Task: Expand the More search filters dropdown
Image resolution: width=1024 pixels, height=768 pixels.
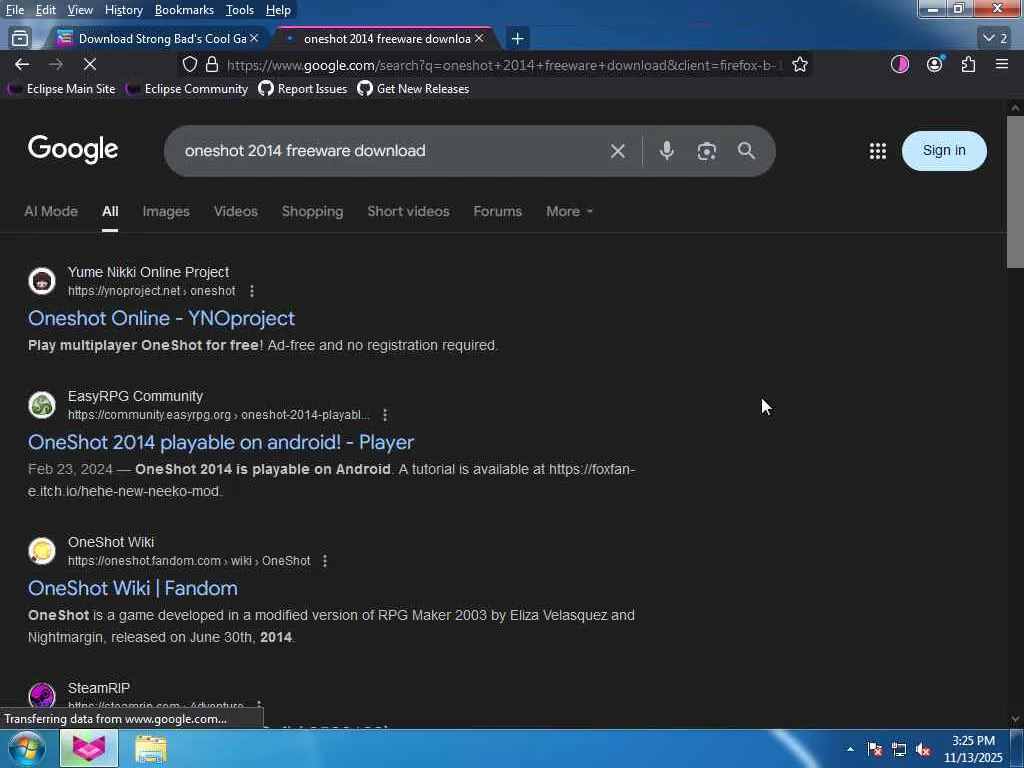Action: (x=569, y=212)
